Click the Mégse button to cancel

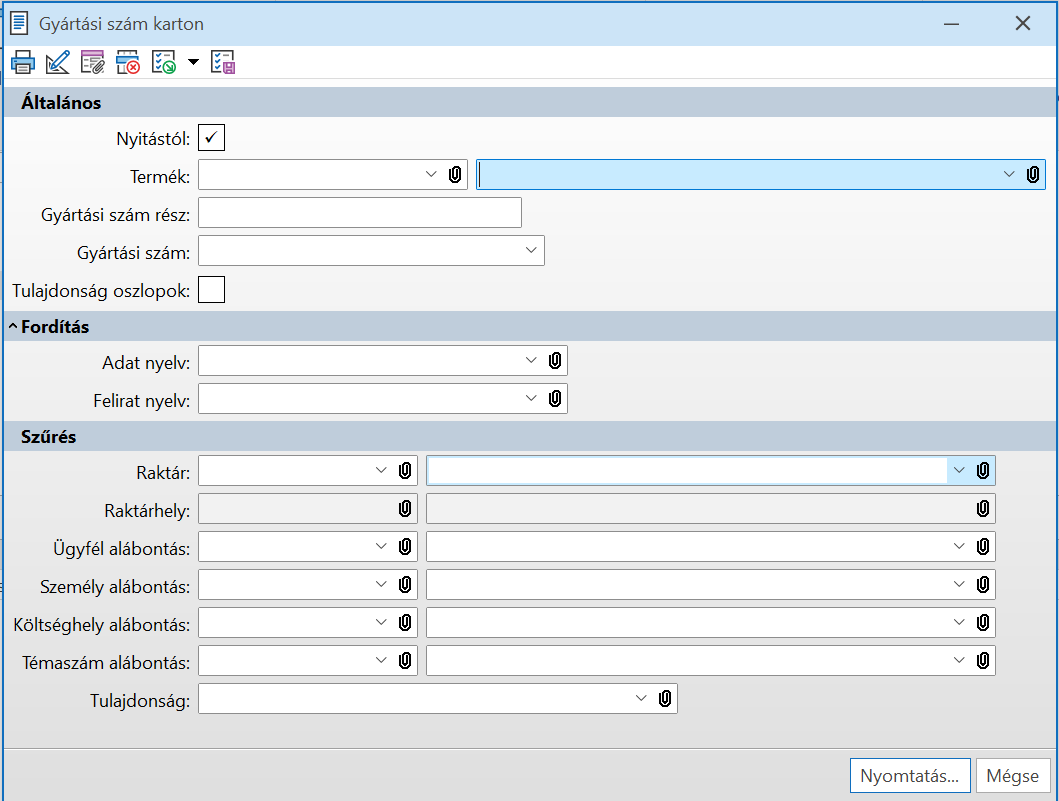(x=1013, y=775)
